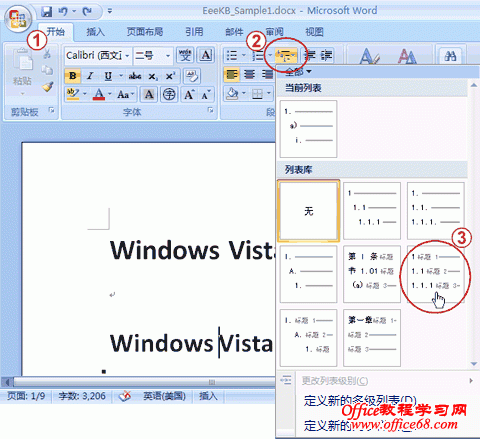Click the Change Styles icon

click(407, 56)
